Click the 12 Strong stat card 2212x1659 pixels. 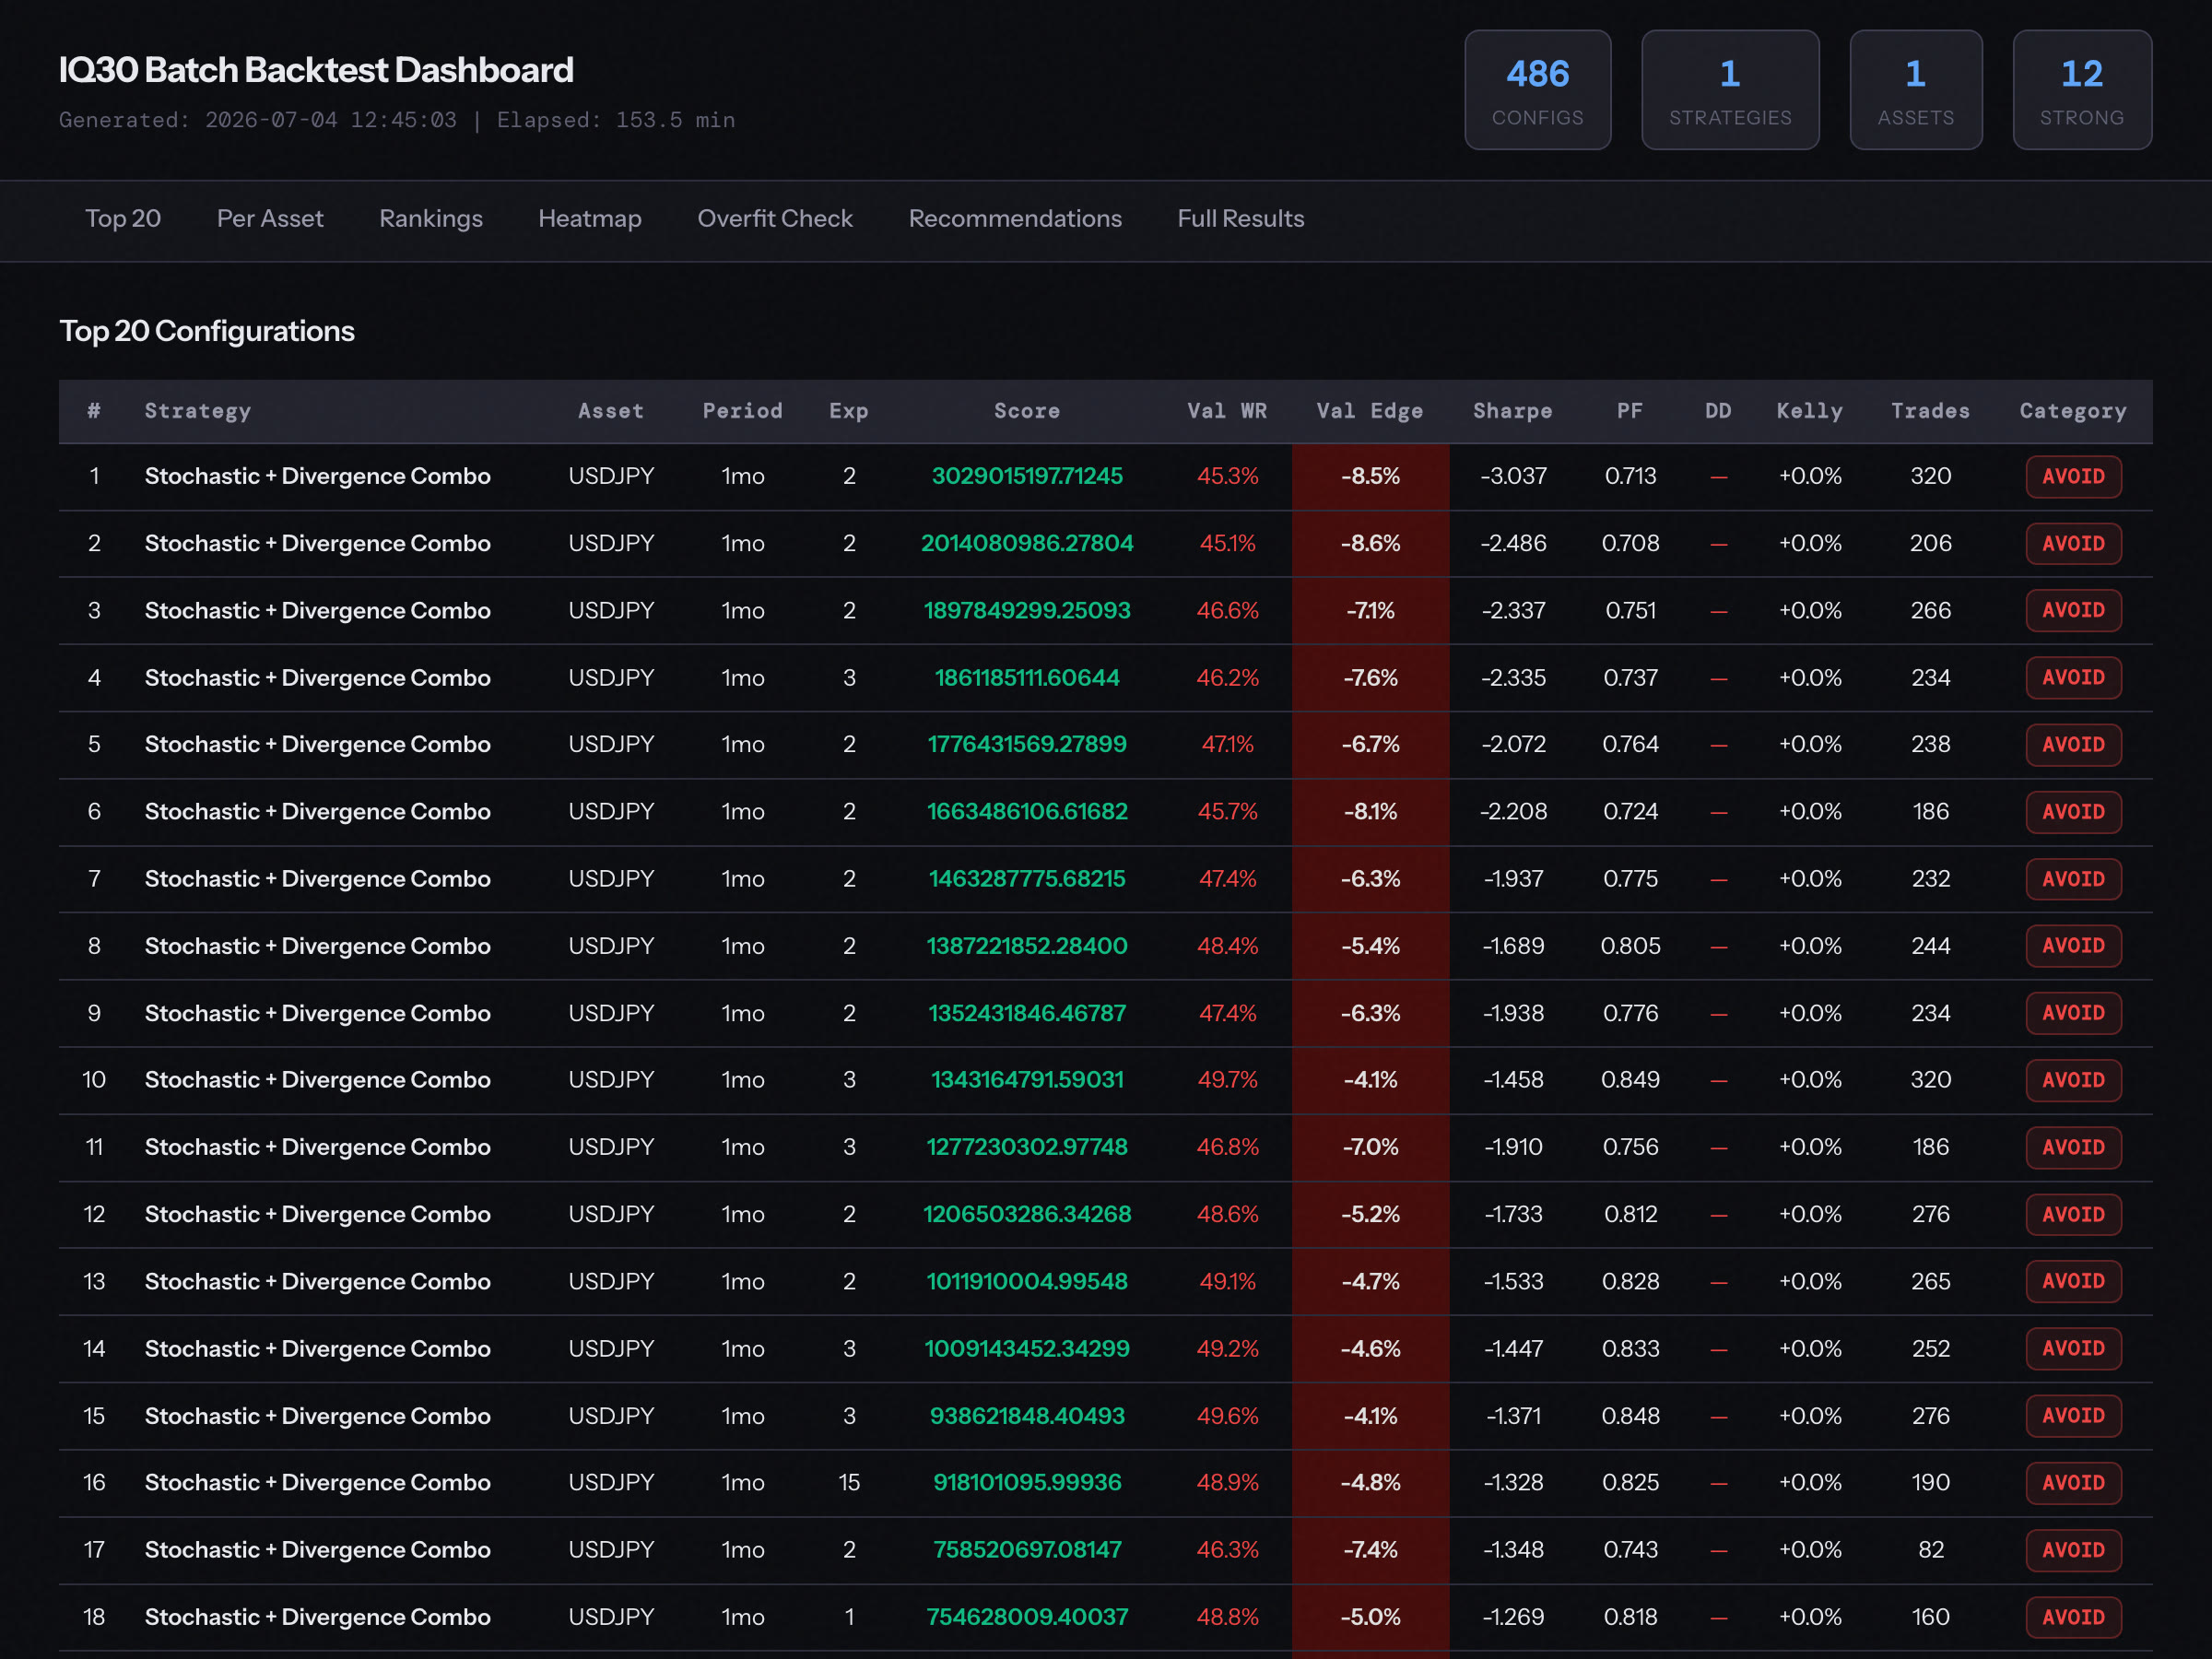pos(2082,90)
